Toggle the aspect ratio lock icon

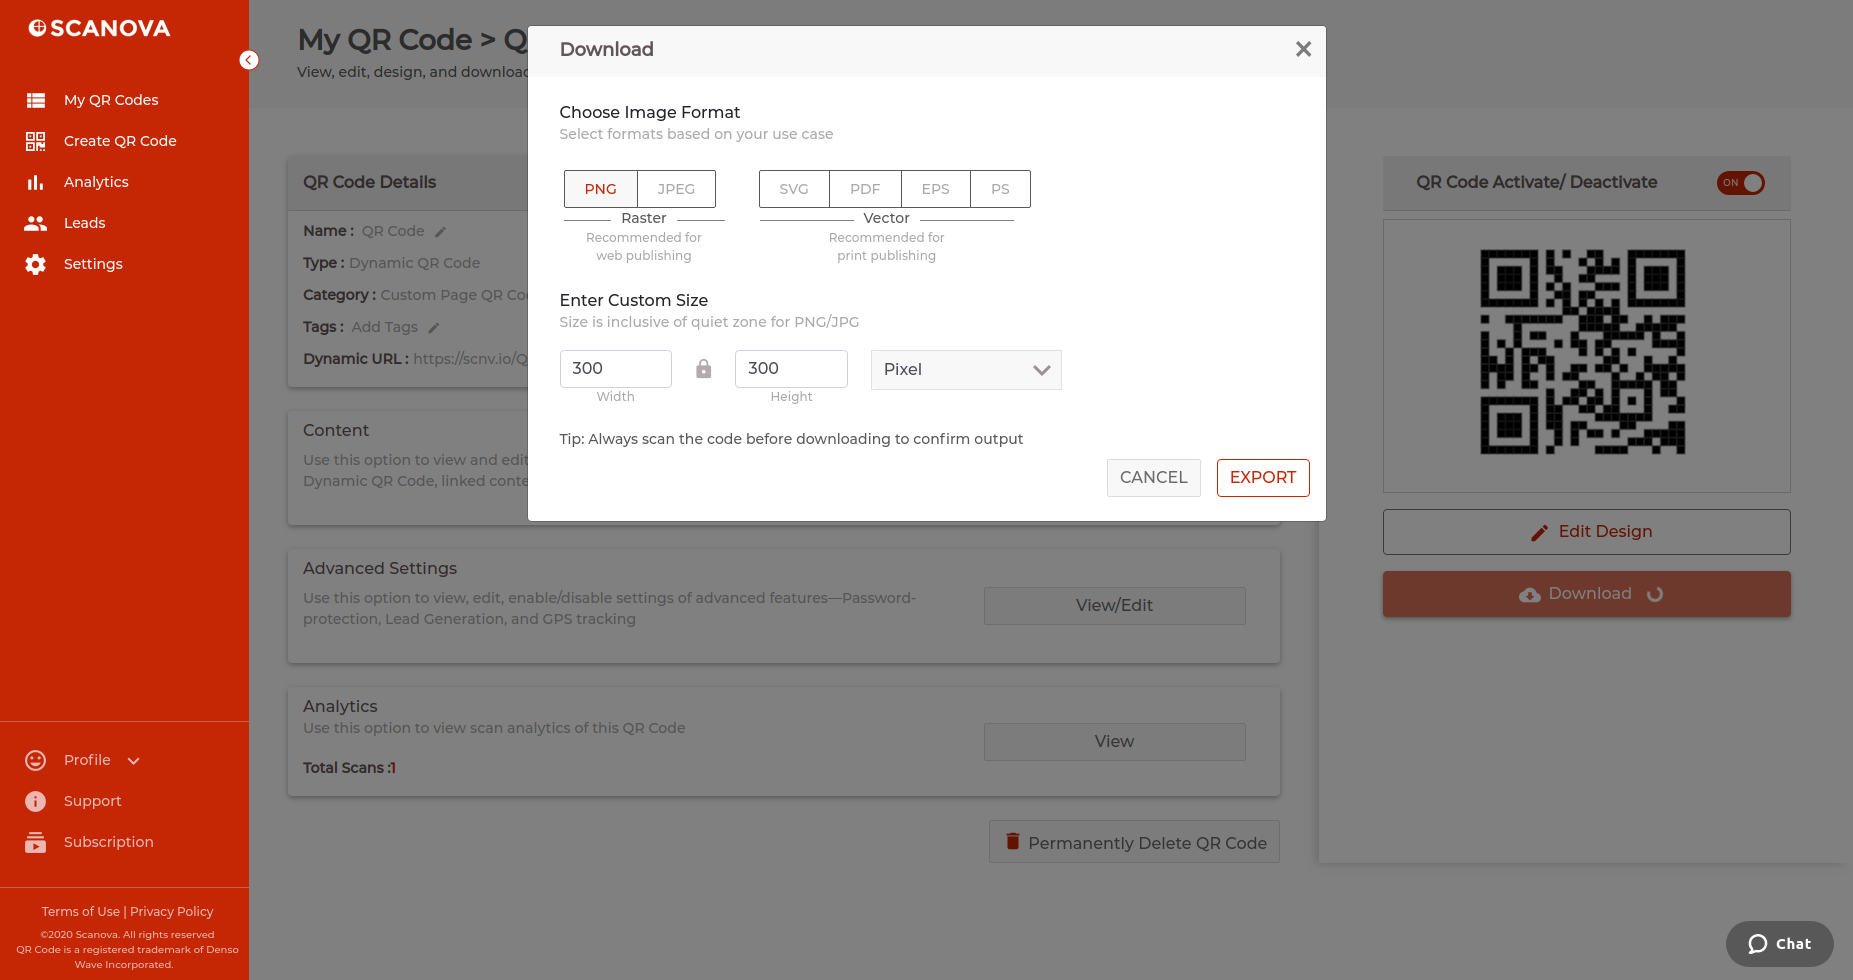tap(704, 369)
